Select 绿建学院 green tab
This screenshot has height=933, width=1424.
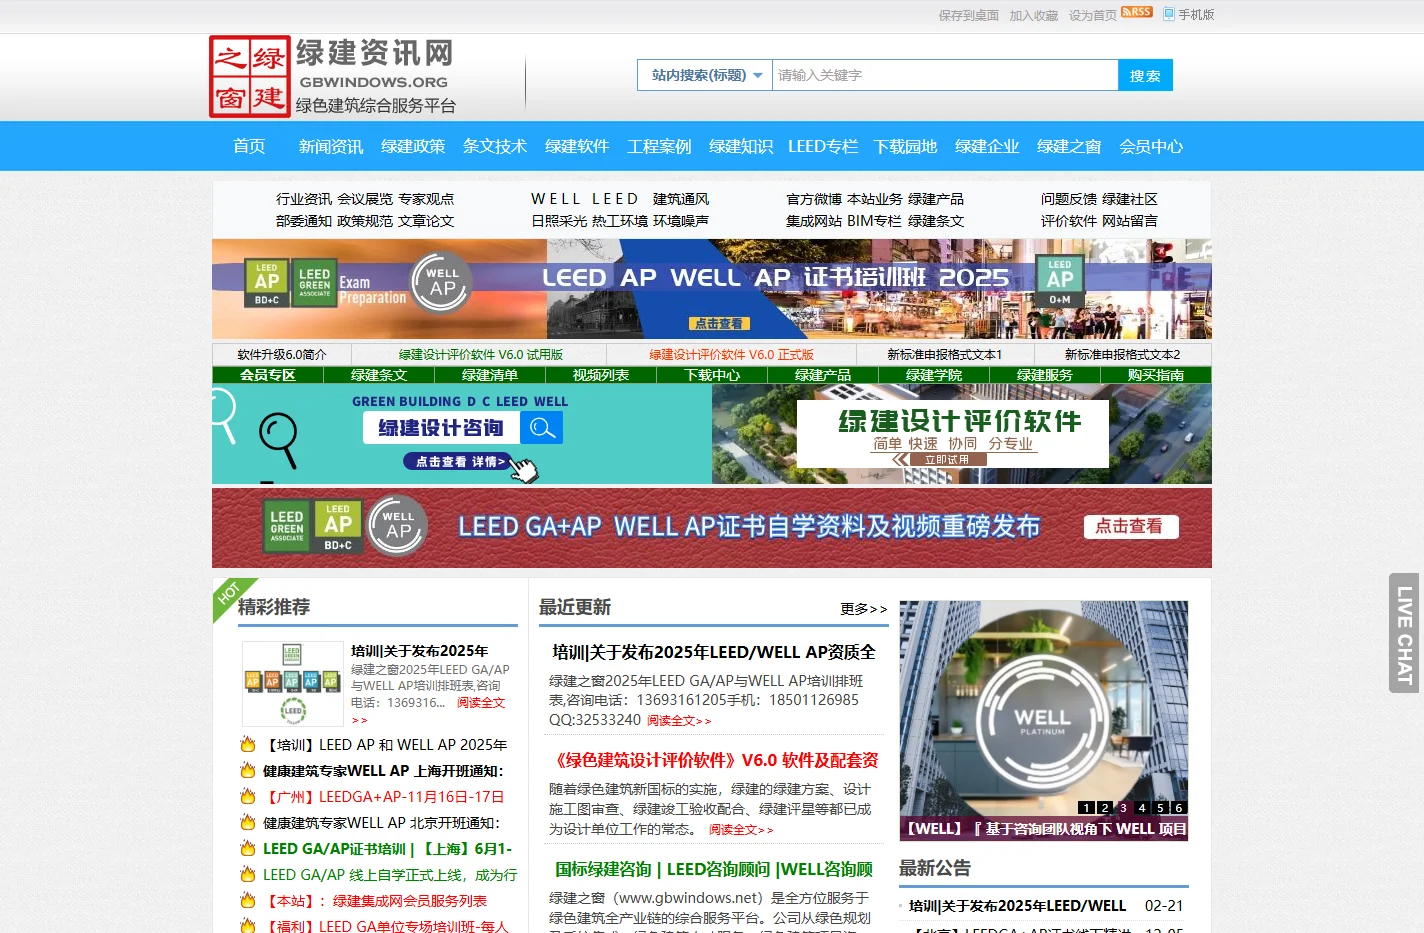(934, 375)
